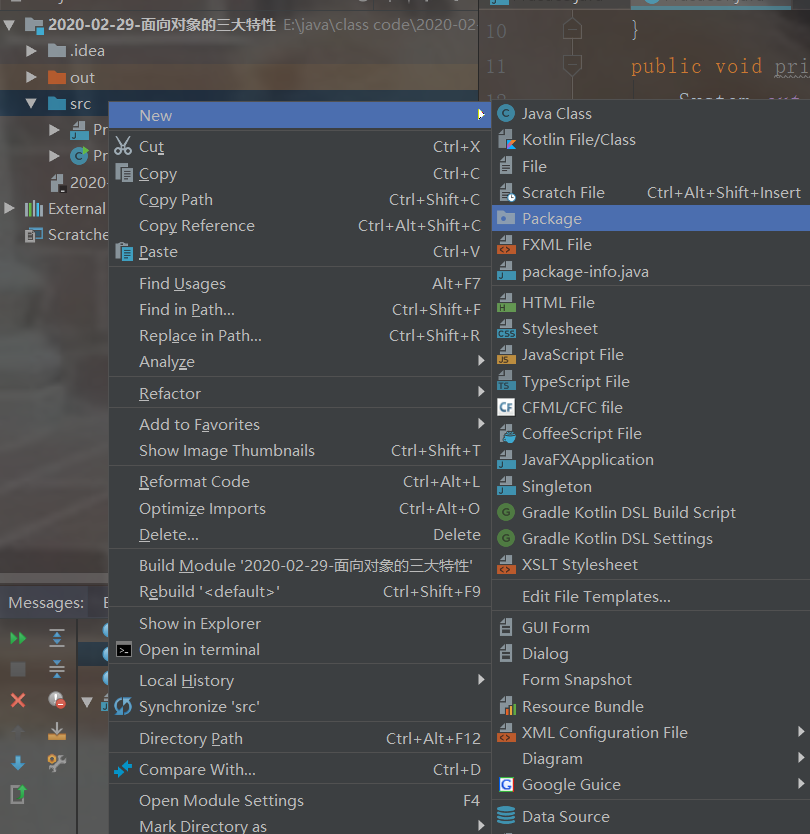Choose Show in Explorer
Screen dimensions: 810x834
coord(299,623)
